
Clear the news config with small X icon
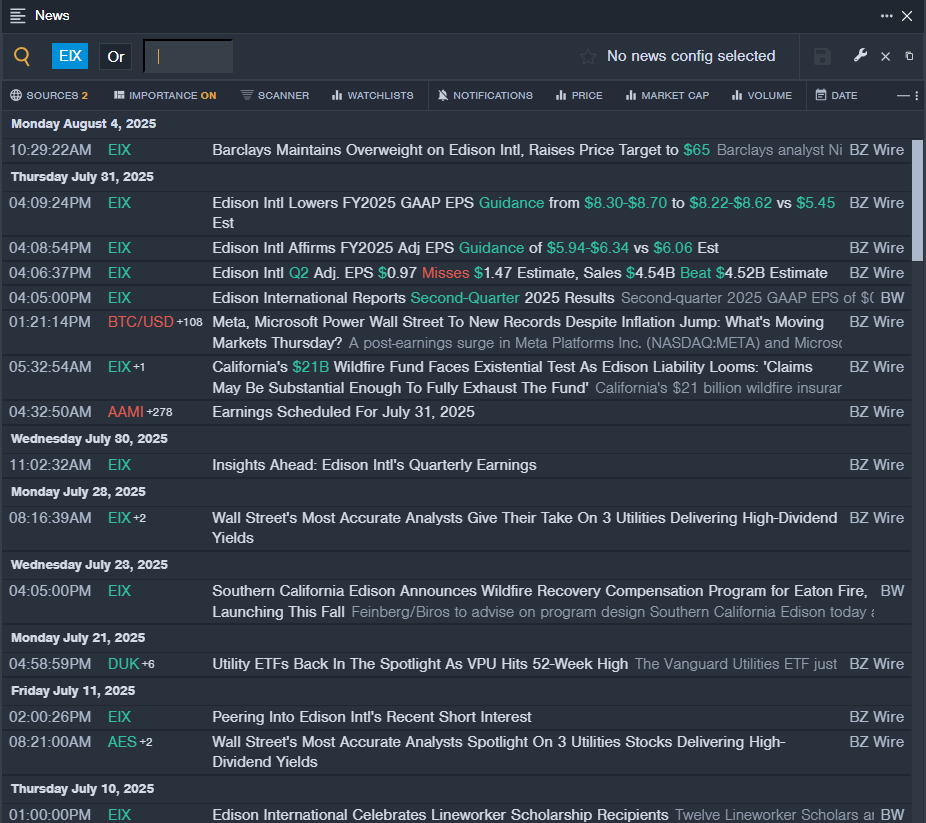[885, 57]
